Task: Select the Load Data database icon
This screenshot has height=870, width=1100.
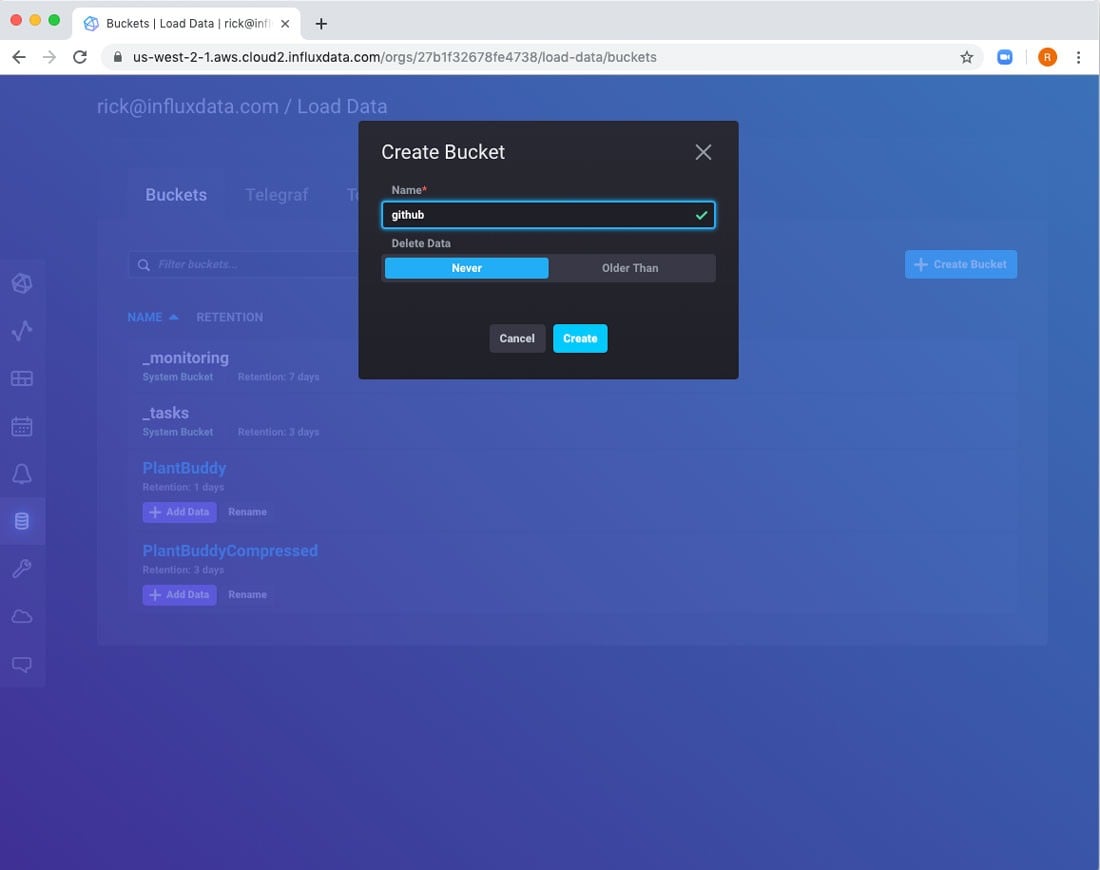Action: click(22, 521)
